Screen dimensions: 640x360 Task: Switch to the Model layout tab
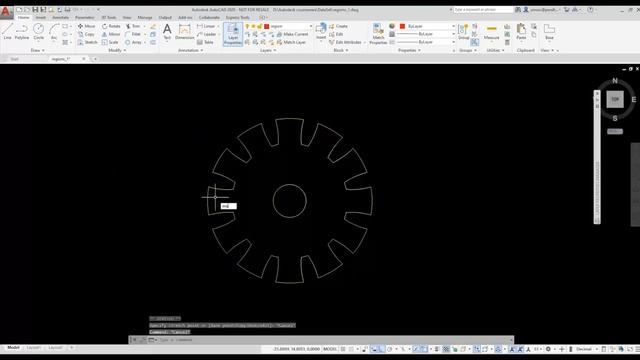coord(13,348)
